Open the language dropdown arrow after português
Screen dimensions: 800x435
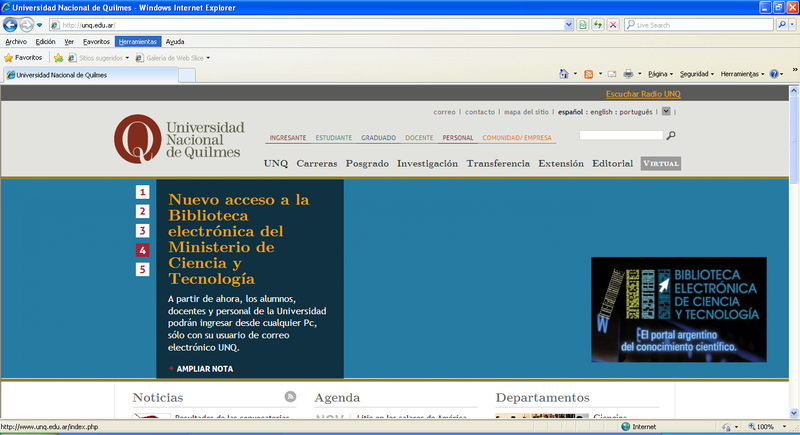click(x=666, y=111)
